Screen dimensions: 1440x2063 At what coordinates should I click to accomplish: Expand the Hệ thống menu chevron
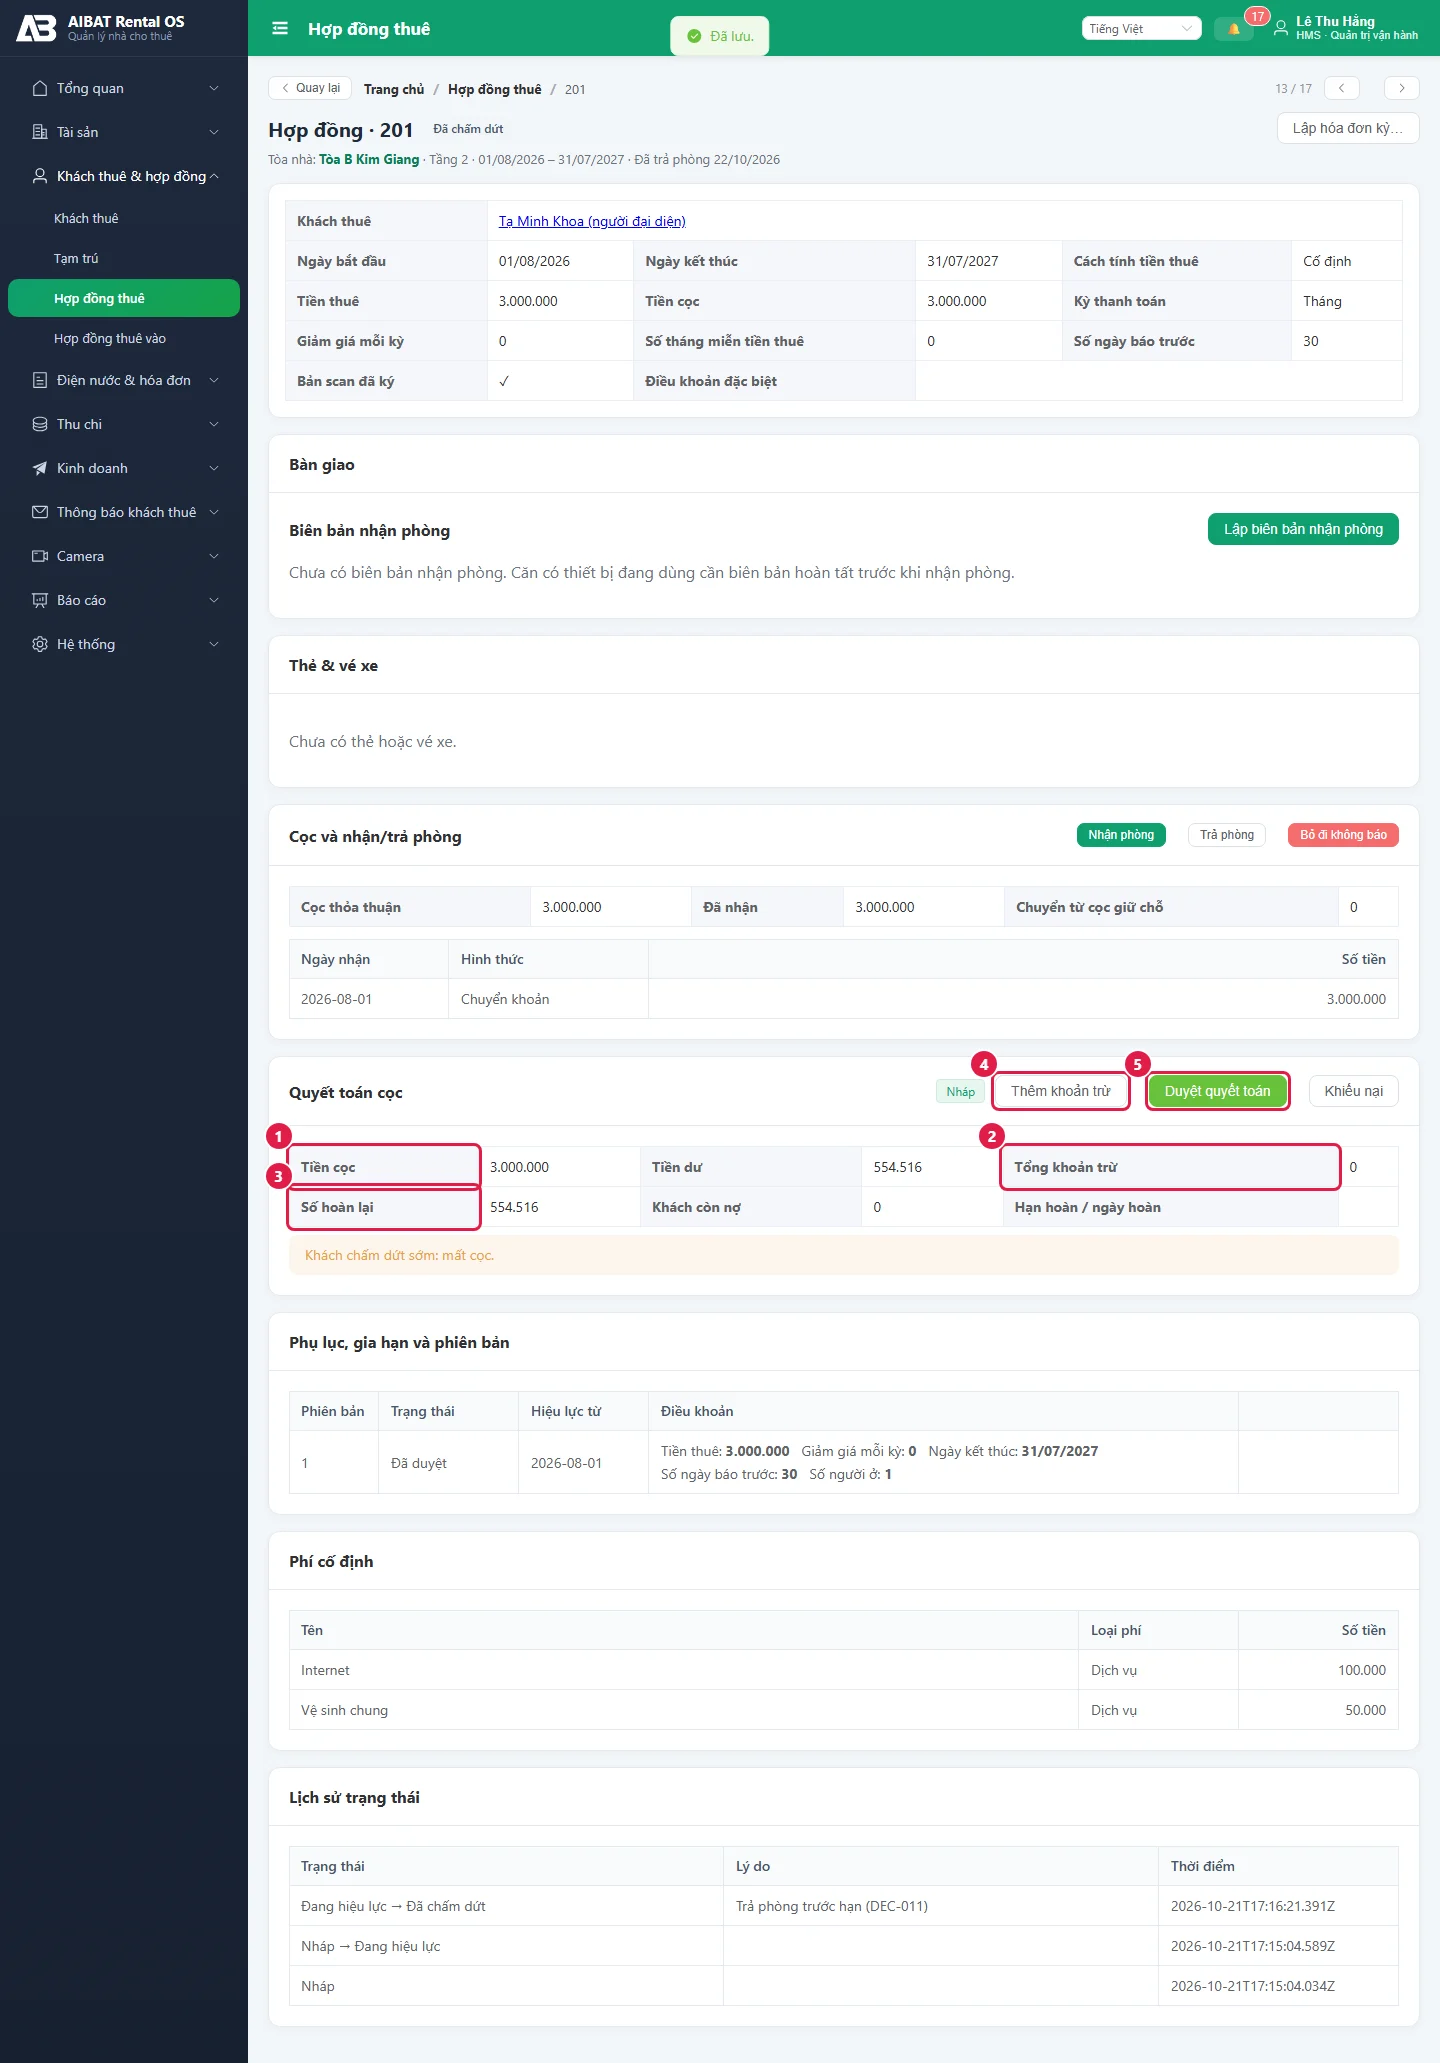214,644
